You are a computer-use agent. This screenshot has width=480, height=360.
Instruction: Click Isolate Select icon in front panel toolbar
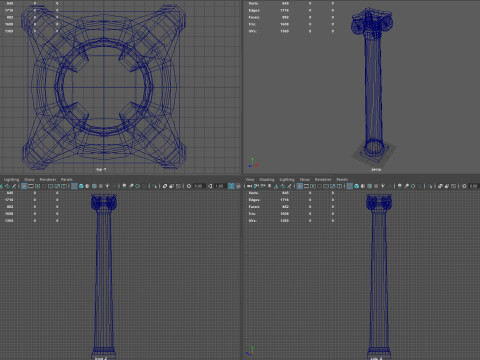154,186
